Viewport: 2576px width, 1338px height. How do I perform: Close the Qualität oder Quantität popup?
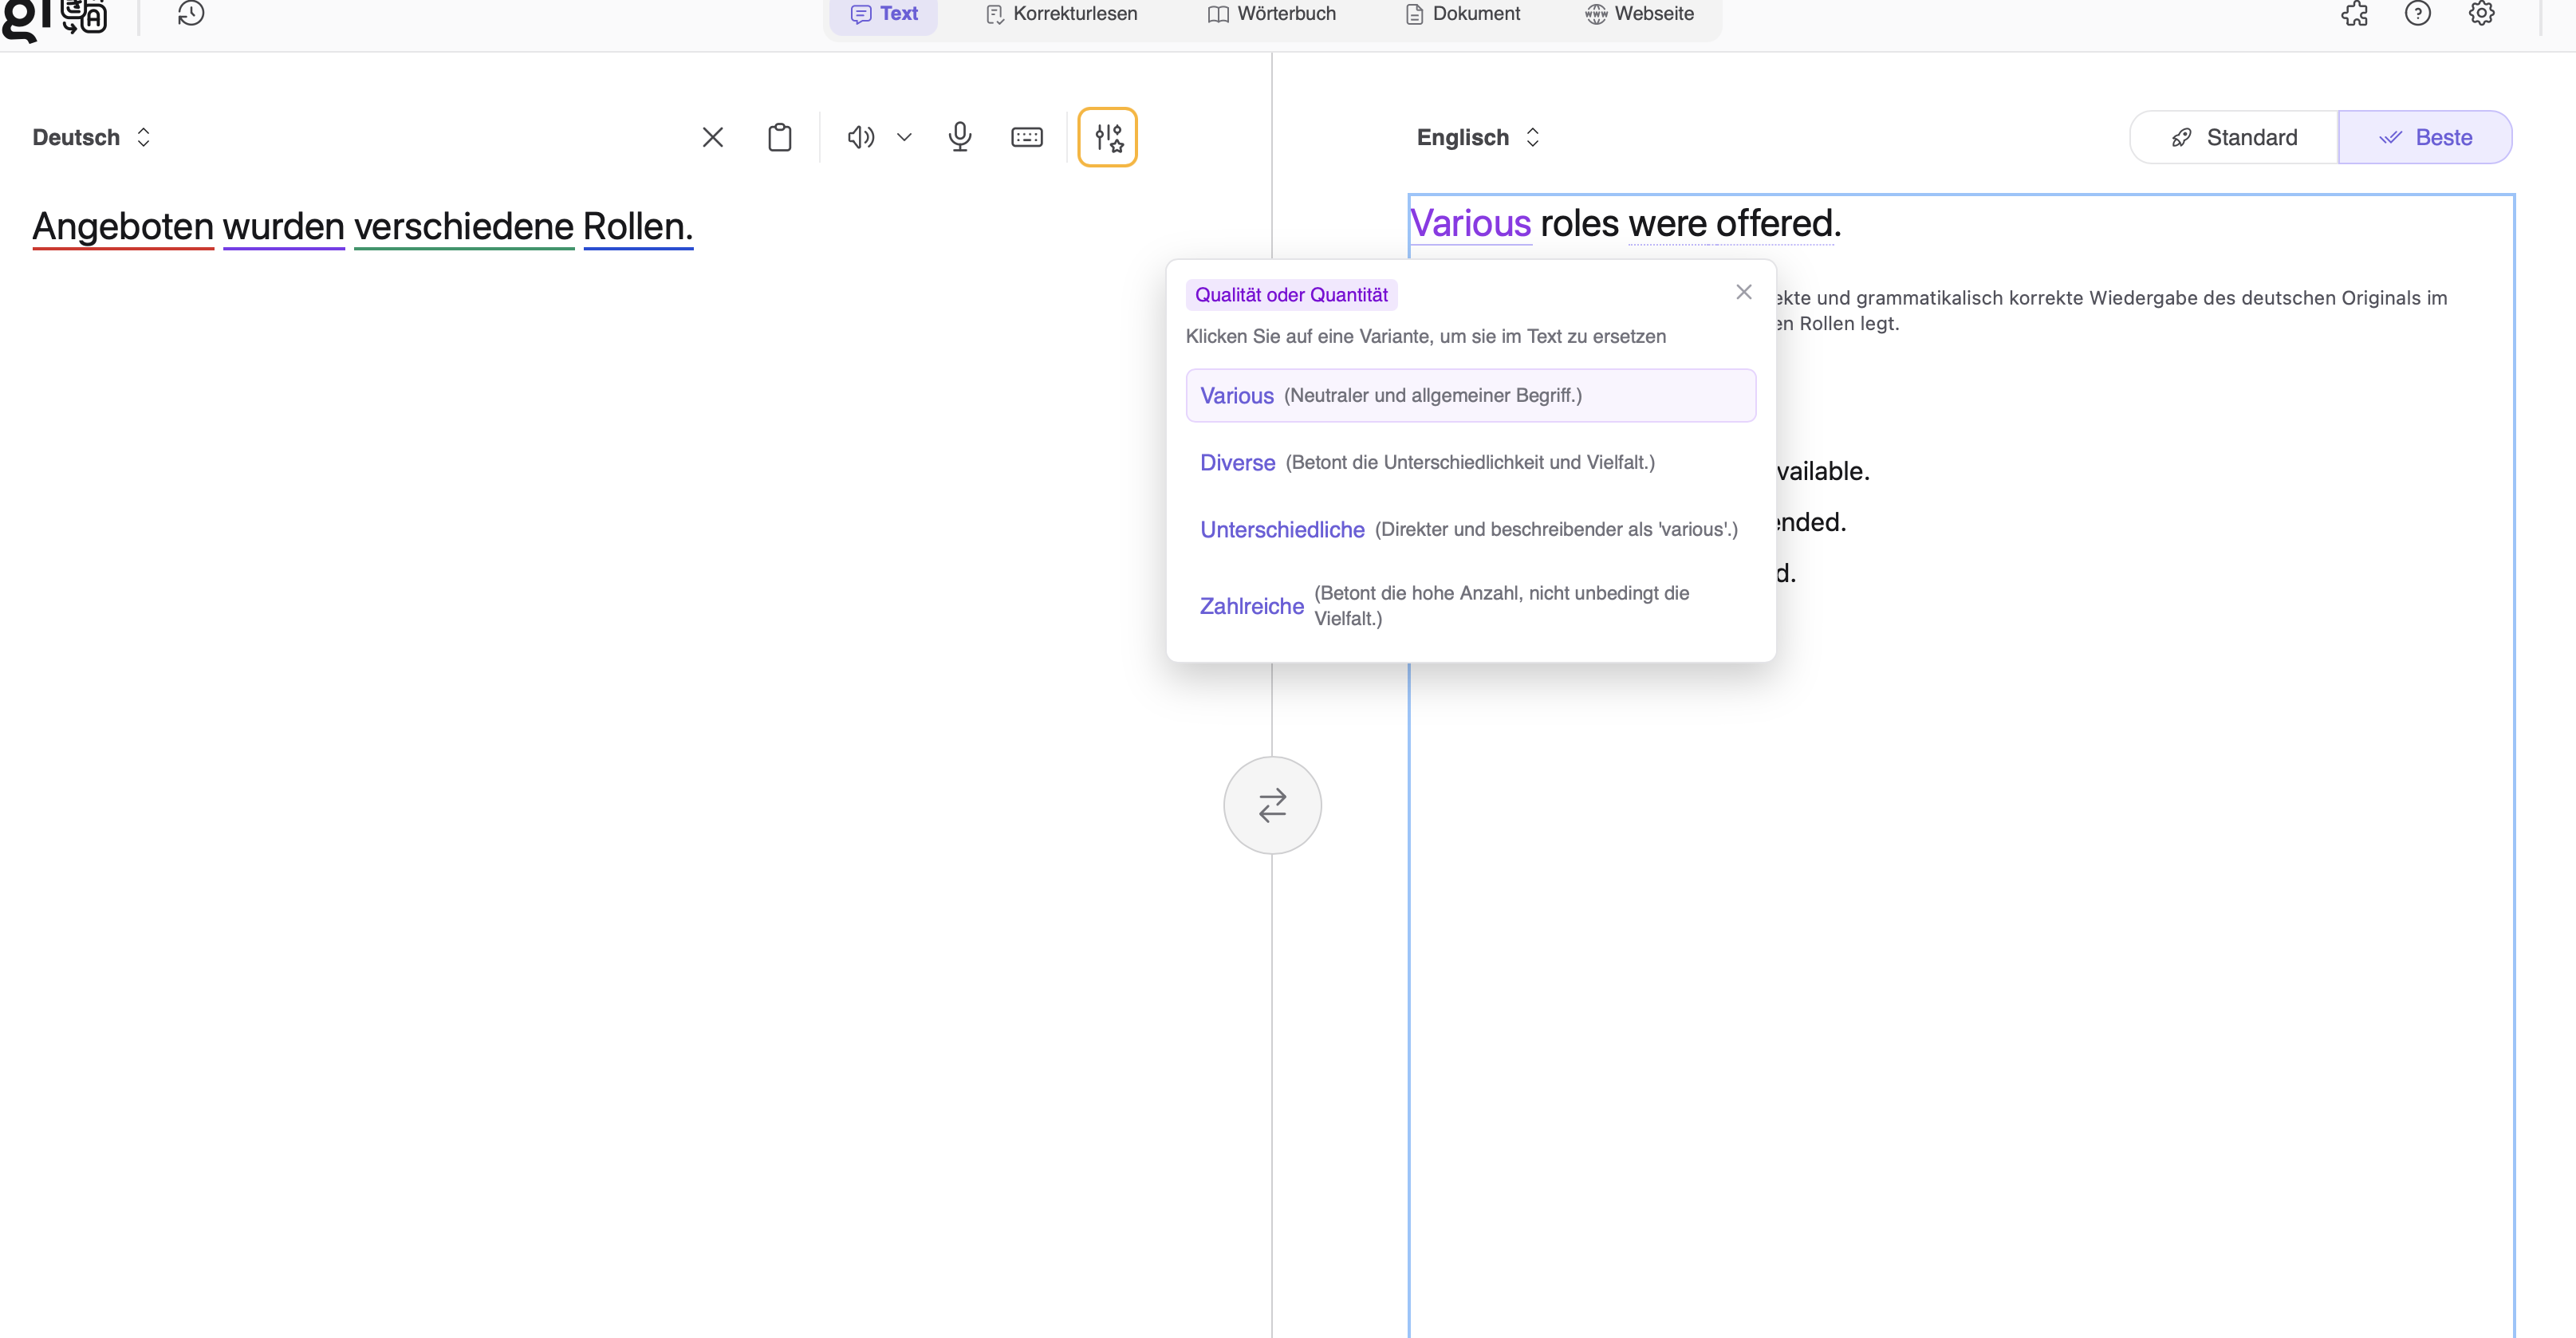click(1743, 292)
